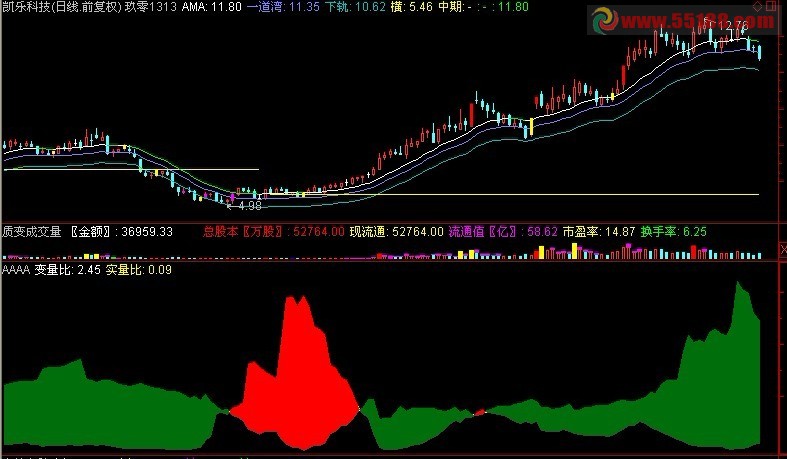Click the 一道湾: 11.35 label
This screenshot has height=459, width=787.
(x=283, y=7)
